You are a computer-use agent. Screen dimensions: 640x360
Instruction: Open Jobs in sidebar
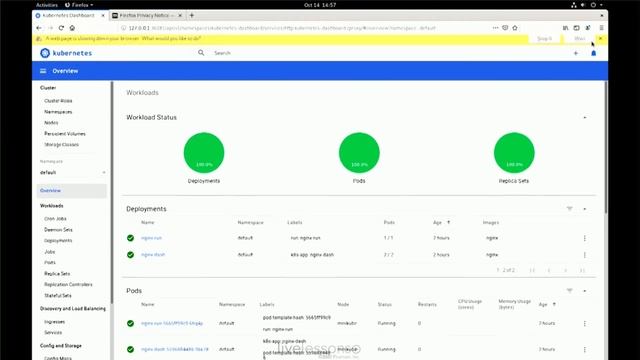pos(50,252)
